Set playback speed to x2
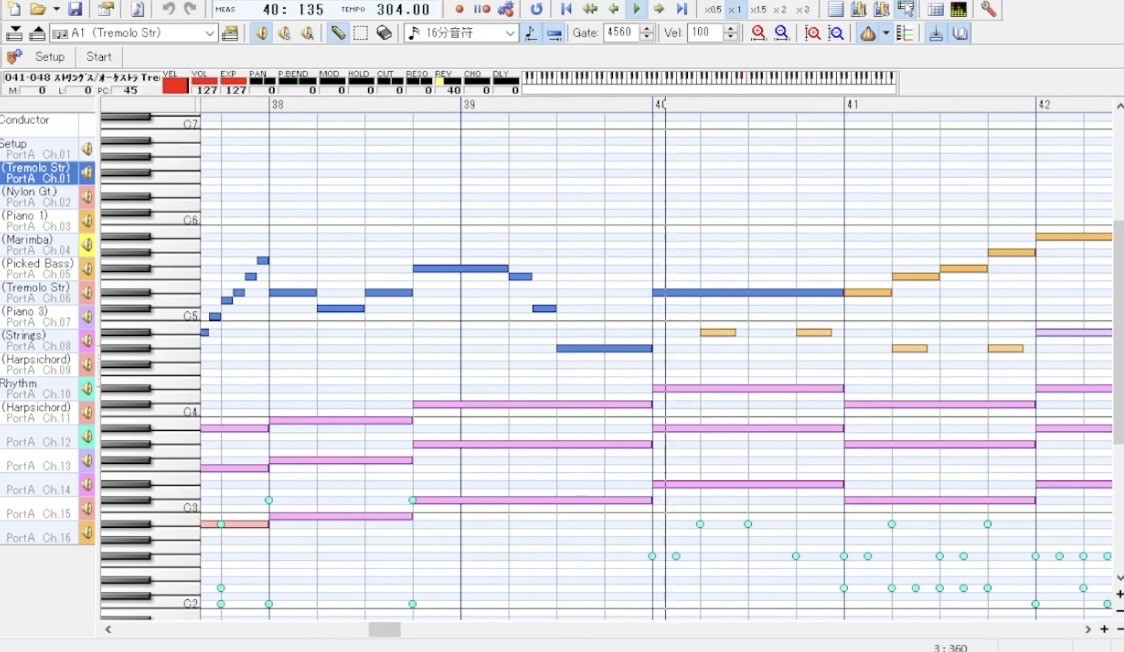 point(781,10)
